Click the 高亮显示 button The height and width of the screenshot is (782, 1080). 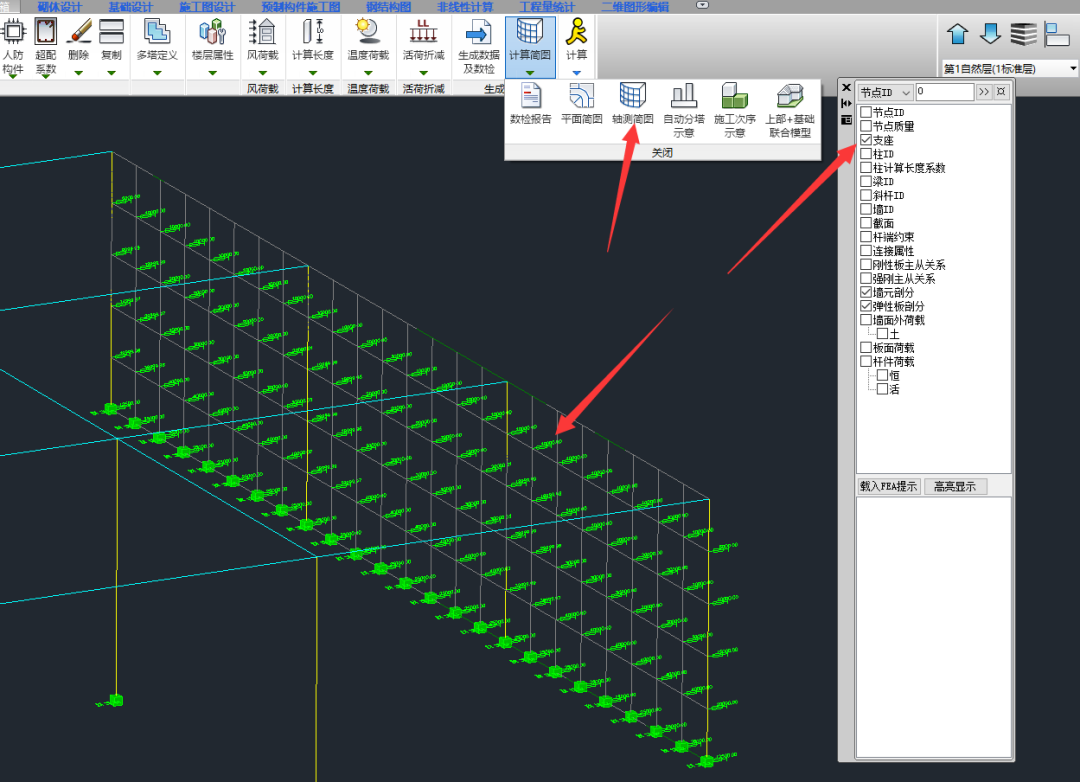955,487
